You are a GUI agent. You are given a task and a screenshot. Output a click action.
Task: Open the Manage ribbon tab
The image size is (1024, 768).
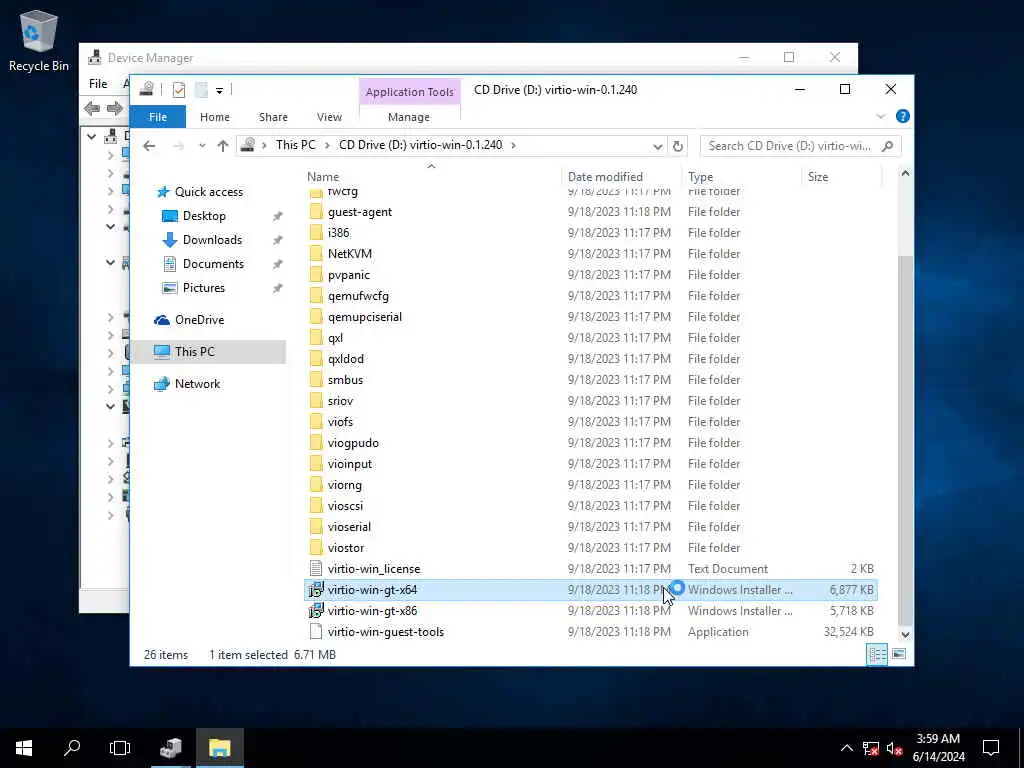click(409, 117)
